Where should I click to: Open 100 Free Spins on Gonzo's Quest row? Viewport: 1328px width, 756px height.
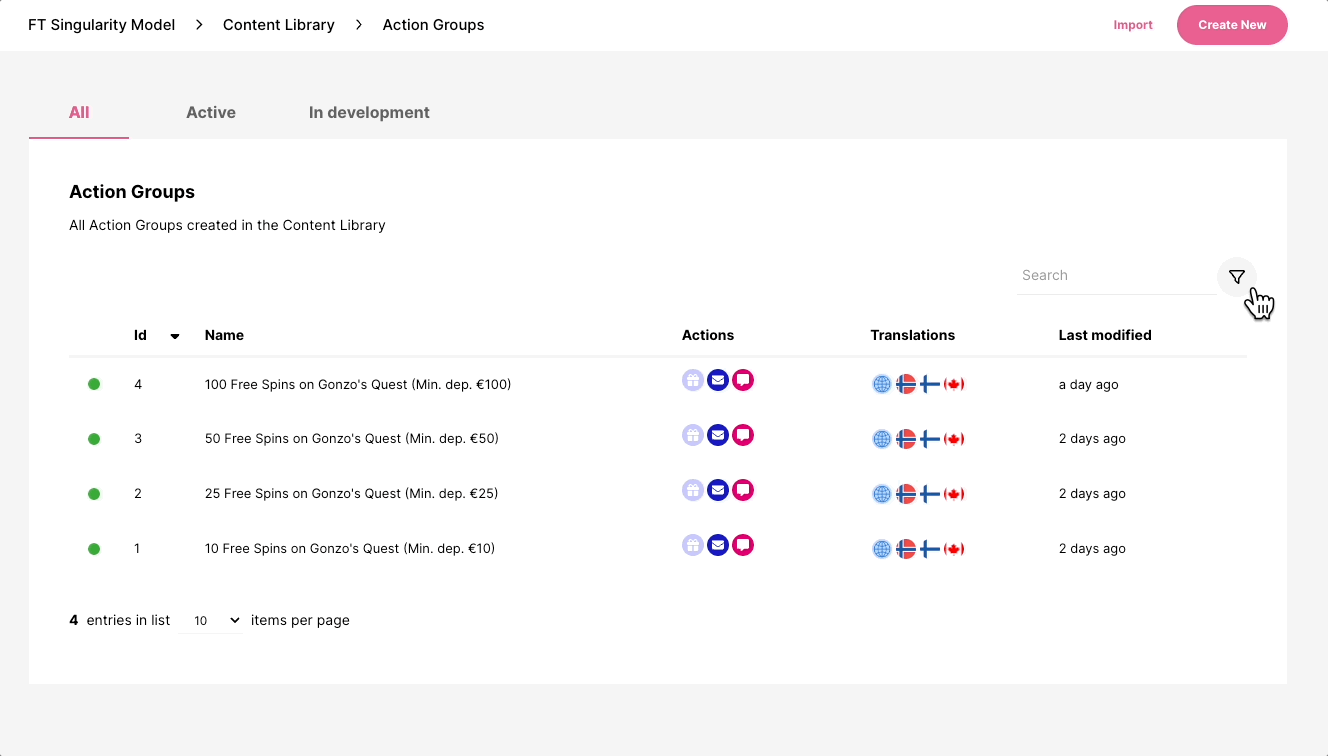click(358, 385)
